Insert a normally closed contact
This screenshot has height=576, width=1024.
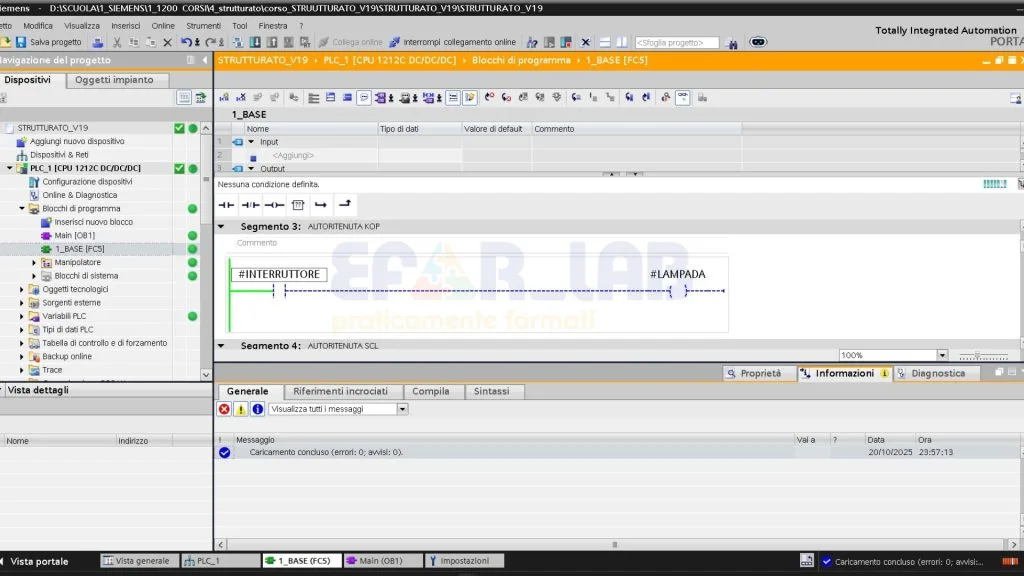[249, 204]
